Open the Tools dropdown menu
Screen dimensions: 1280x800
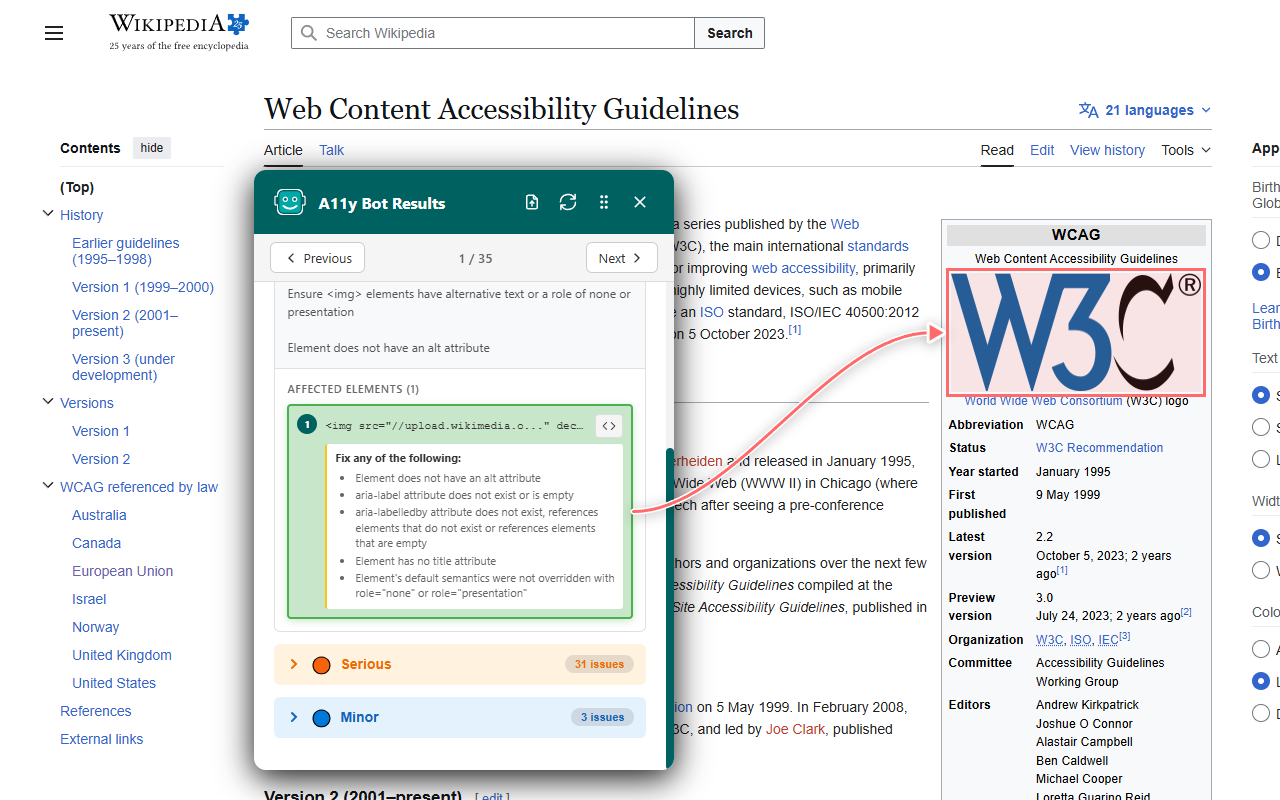1186,150
